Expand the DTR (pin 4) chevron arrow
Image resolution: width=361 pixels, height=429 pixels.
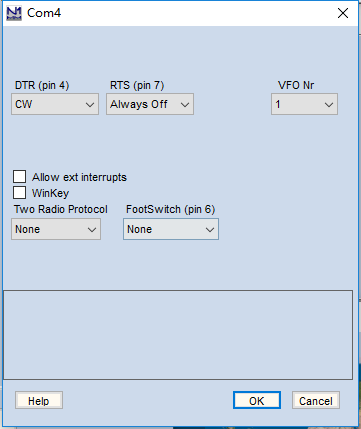[x=90, y=105]
